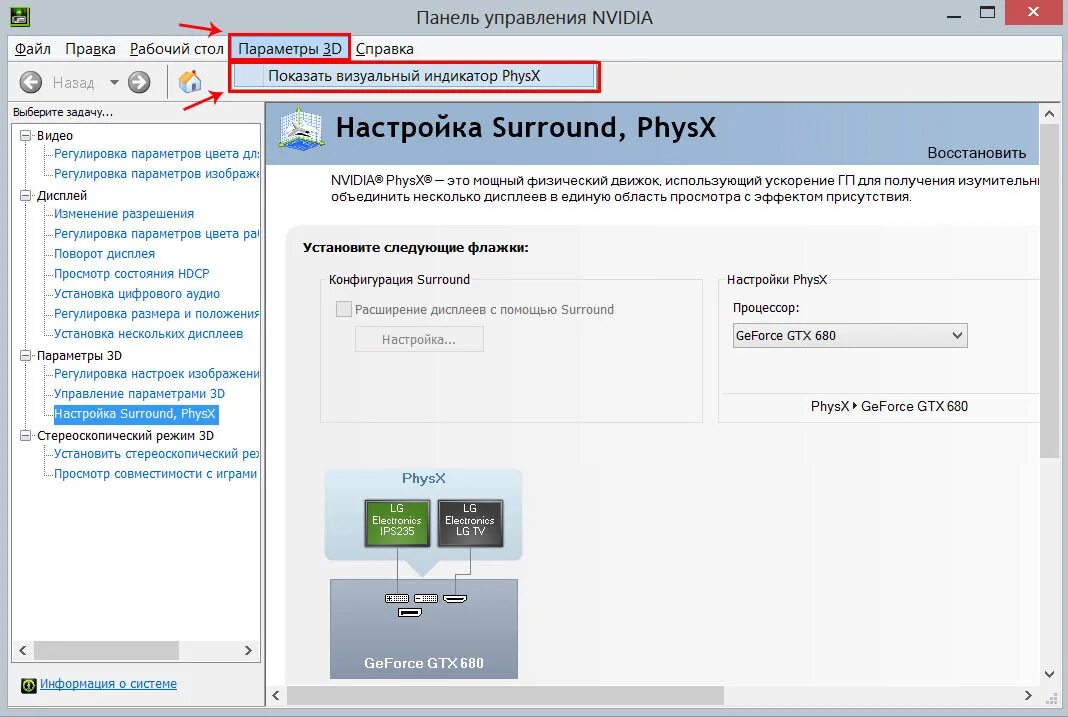Click Восстановить link
The height and width of the screenshot is (717, 1068).
(x=977, y=153)
